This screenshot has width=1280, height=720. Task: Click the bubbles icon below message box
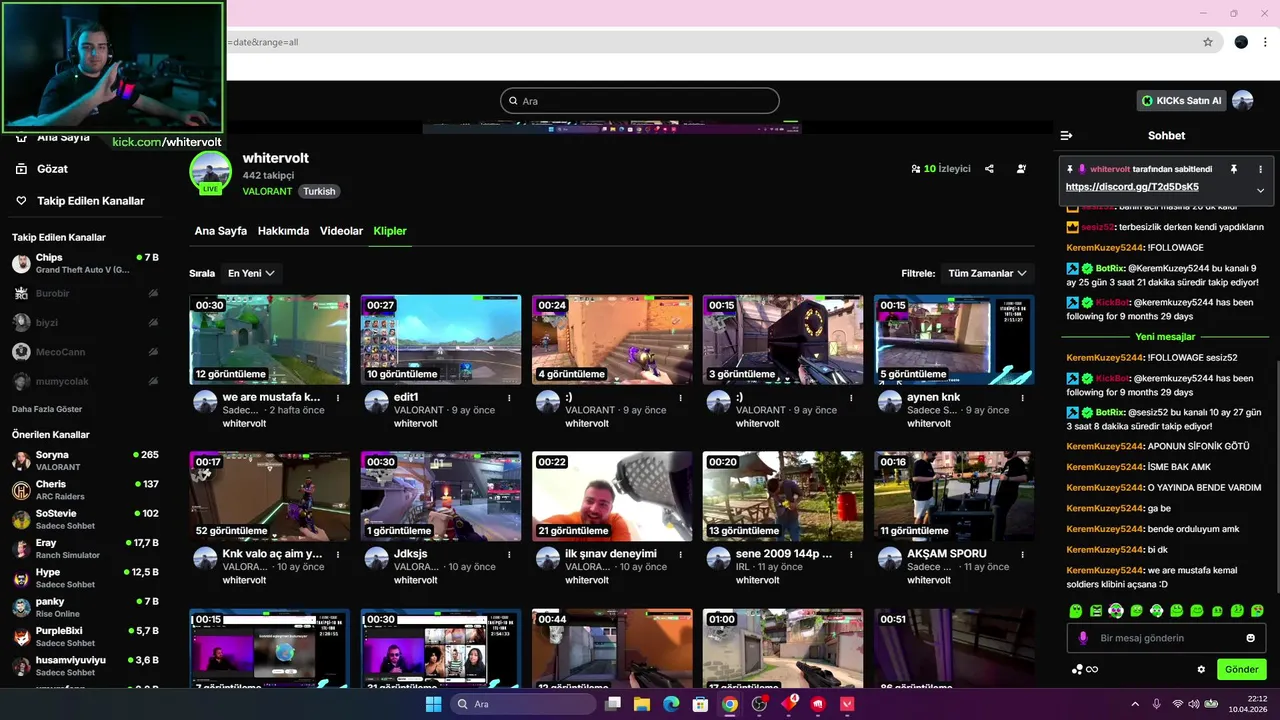click(x=1077, y=670)
